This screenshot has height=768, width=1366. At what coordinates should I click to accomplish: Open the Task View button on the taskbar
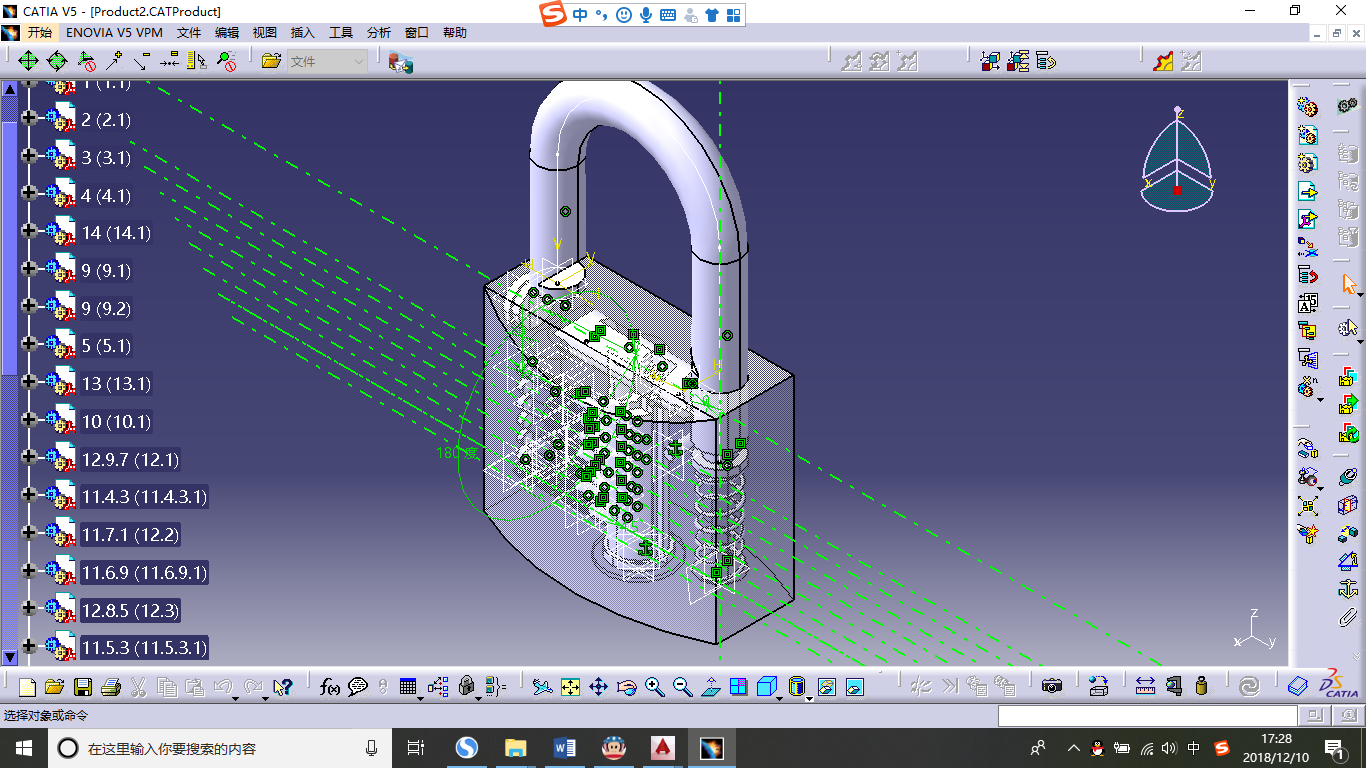[417, 748]
